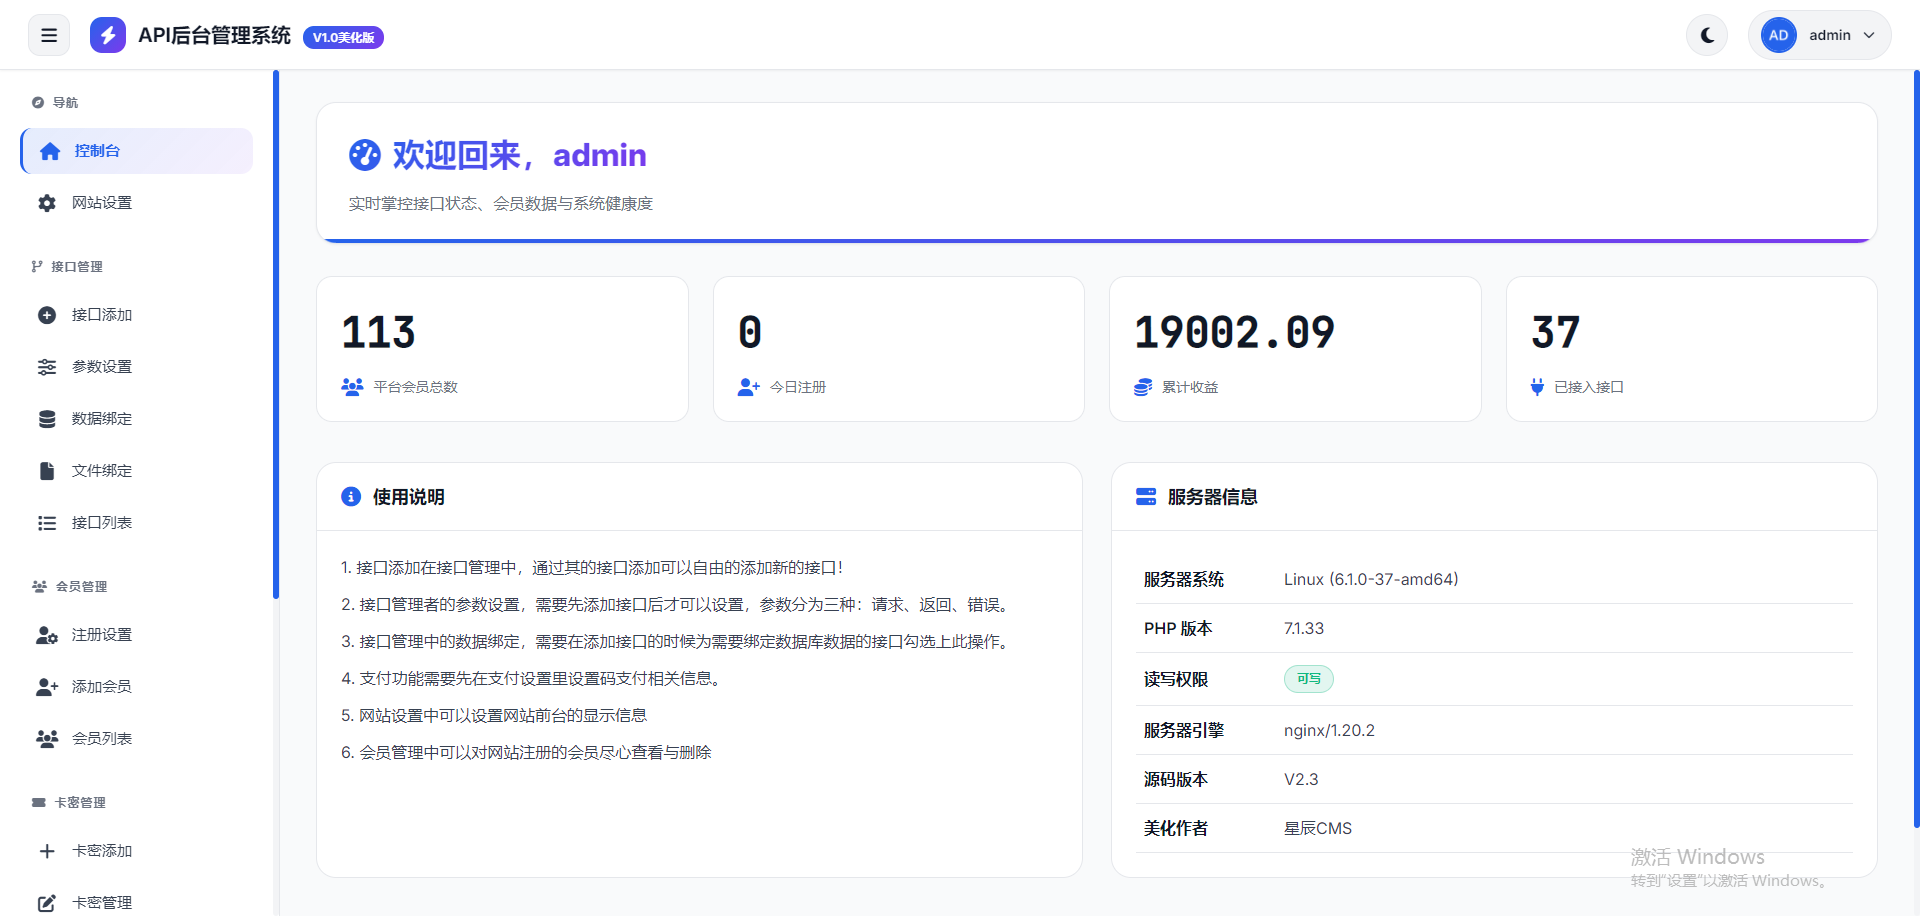Open 网站设置 gear icon in sidebar
Image resolution: width=1920 pixels, height=916 pixels.
[47, 203]
